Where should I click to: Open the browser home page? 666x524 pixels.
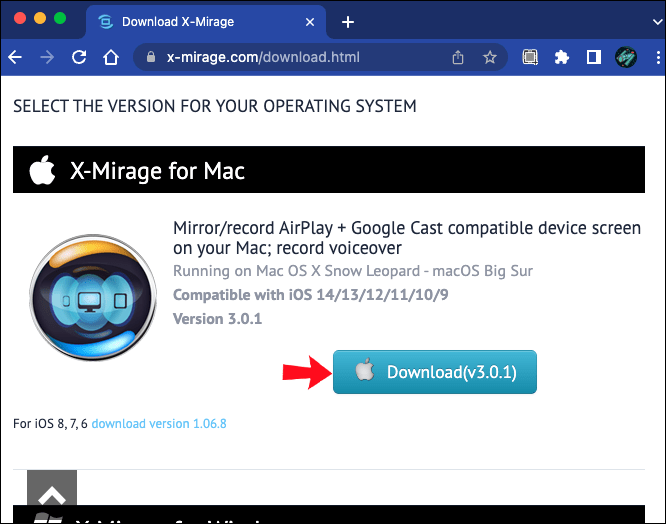coord(111,57)
